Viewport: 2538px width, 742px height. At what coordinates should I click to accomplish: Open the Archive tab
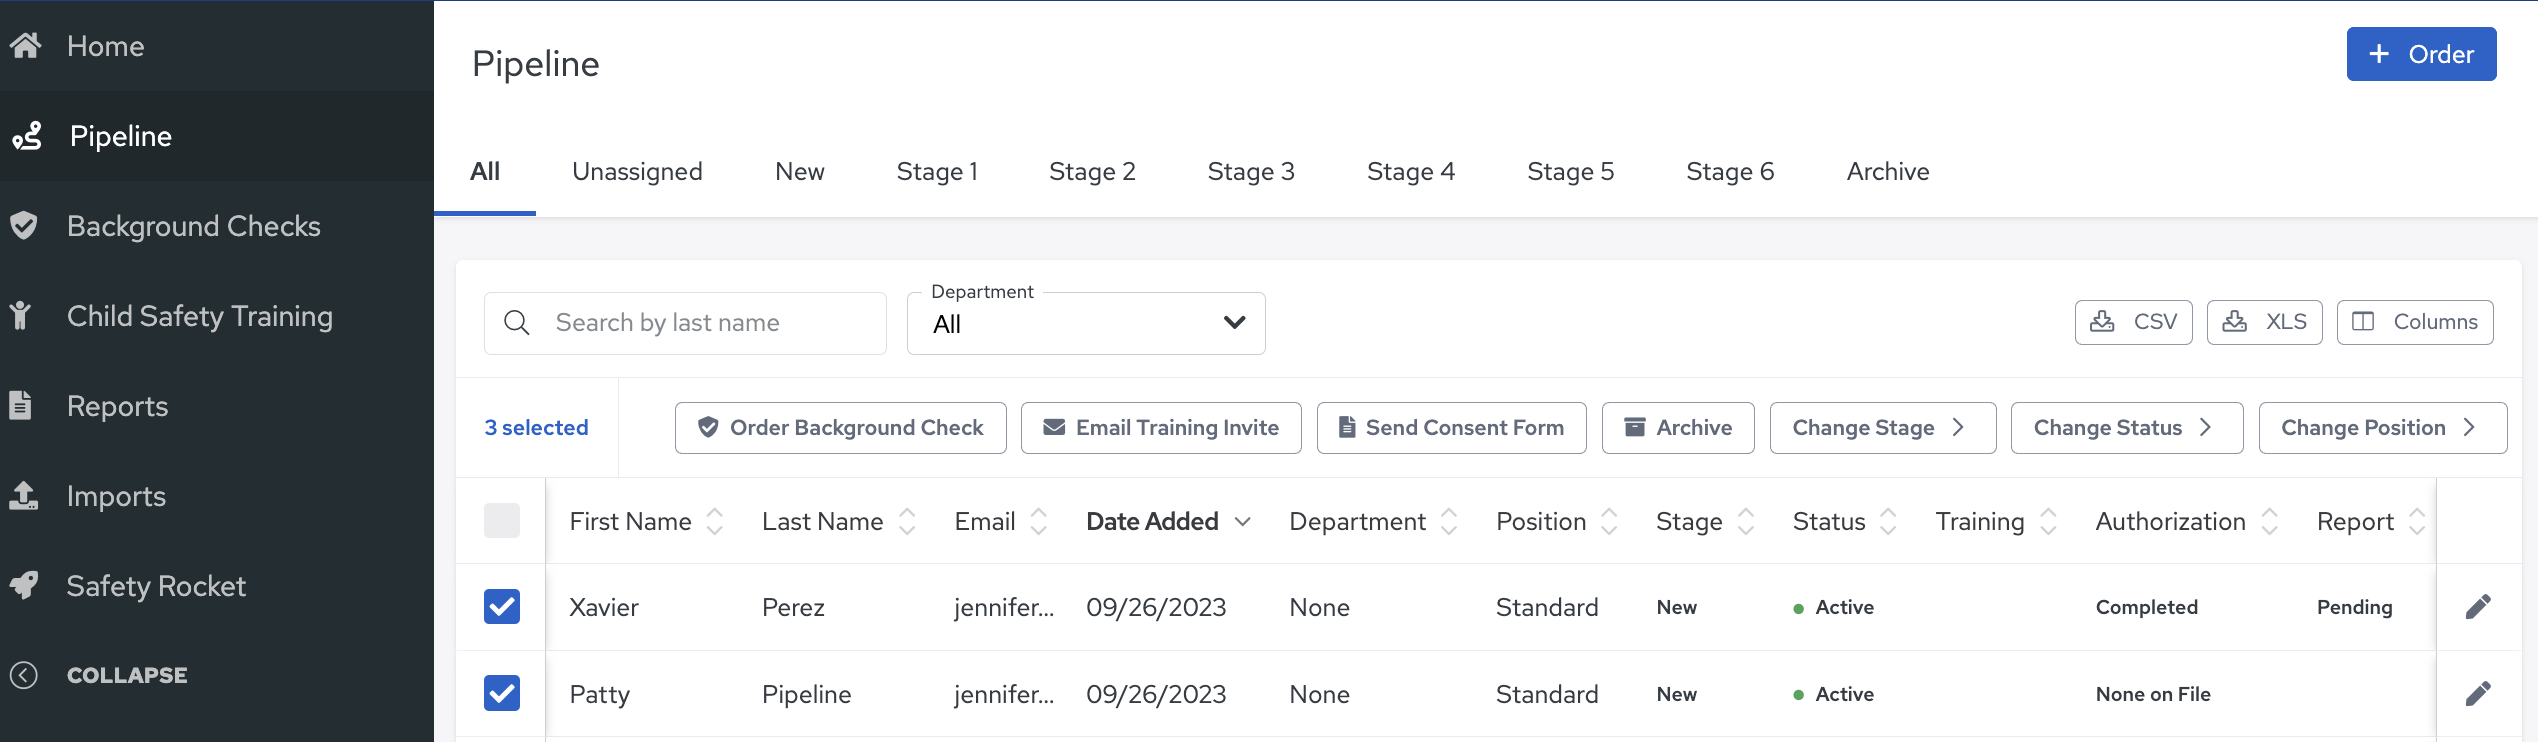click(x=1888, y=171)
